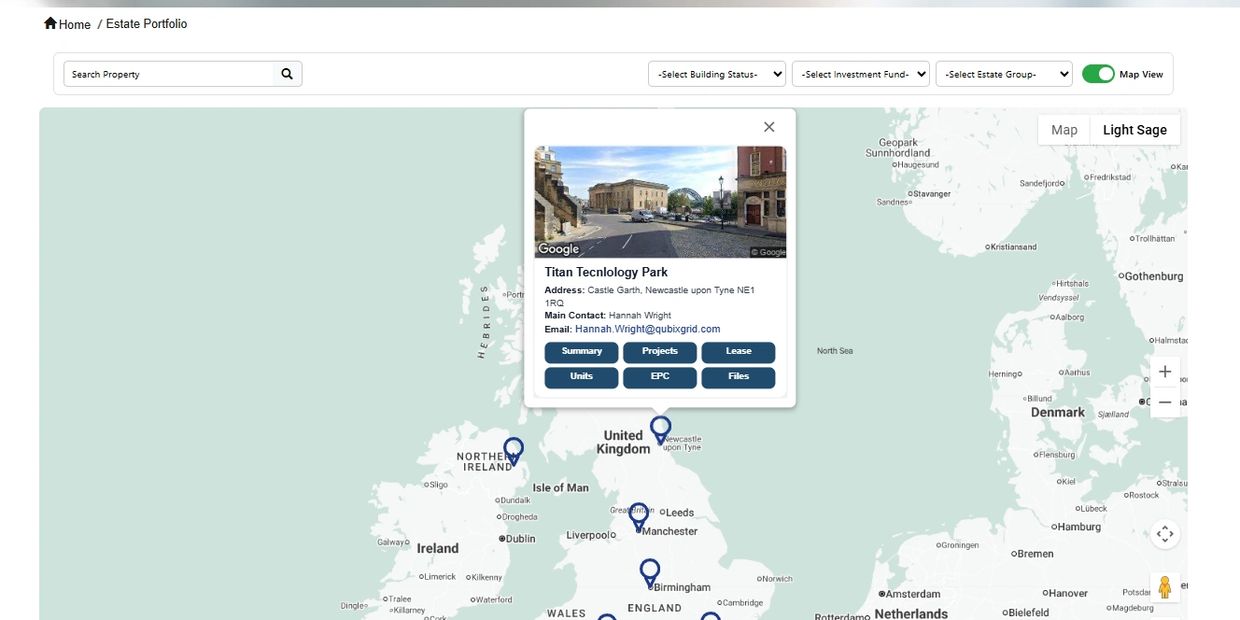The width and height of the screenshot is (1240, 620).
Task: Select the map pin near Manchester
Action: (x=638, y=515)
